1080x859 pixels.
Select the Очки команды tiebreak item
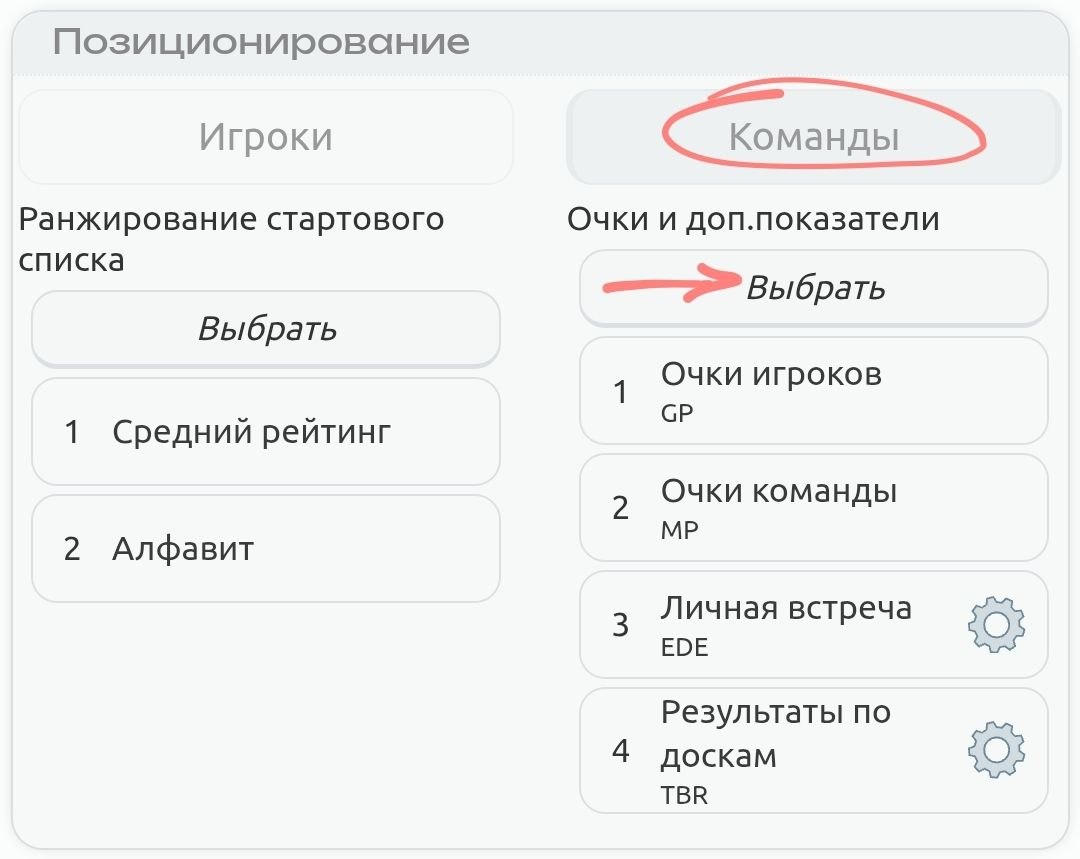778,492
